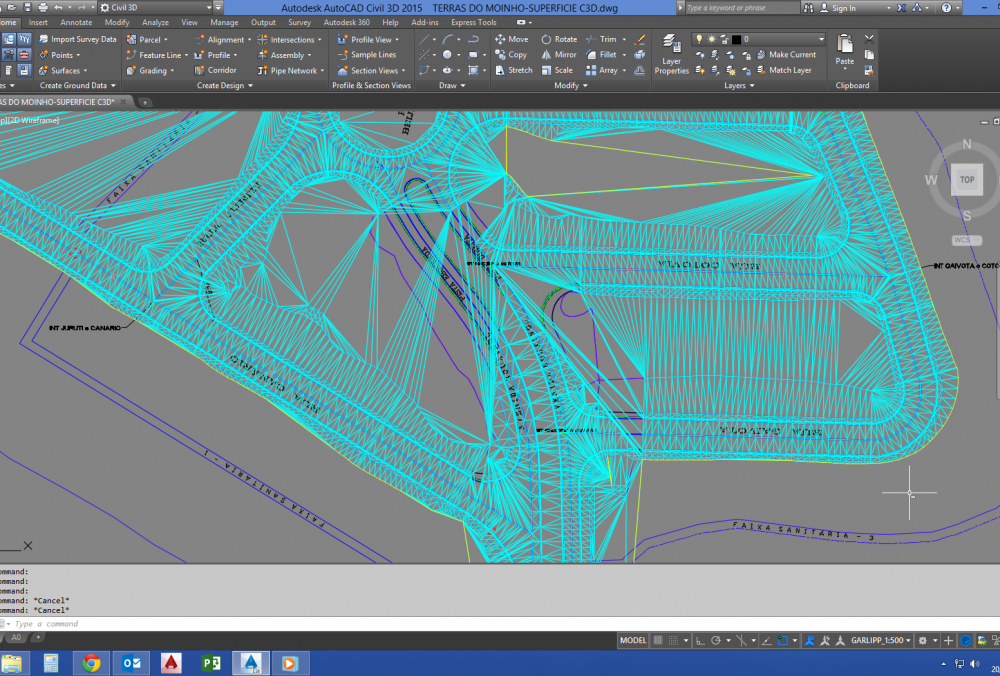
Task: Click the Plot printer icon
Action: [x=43, y=8]
